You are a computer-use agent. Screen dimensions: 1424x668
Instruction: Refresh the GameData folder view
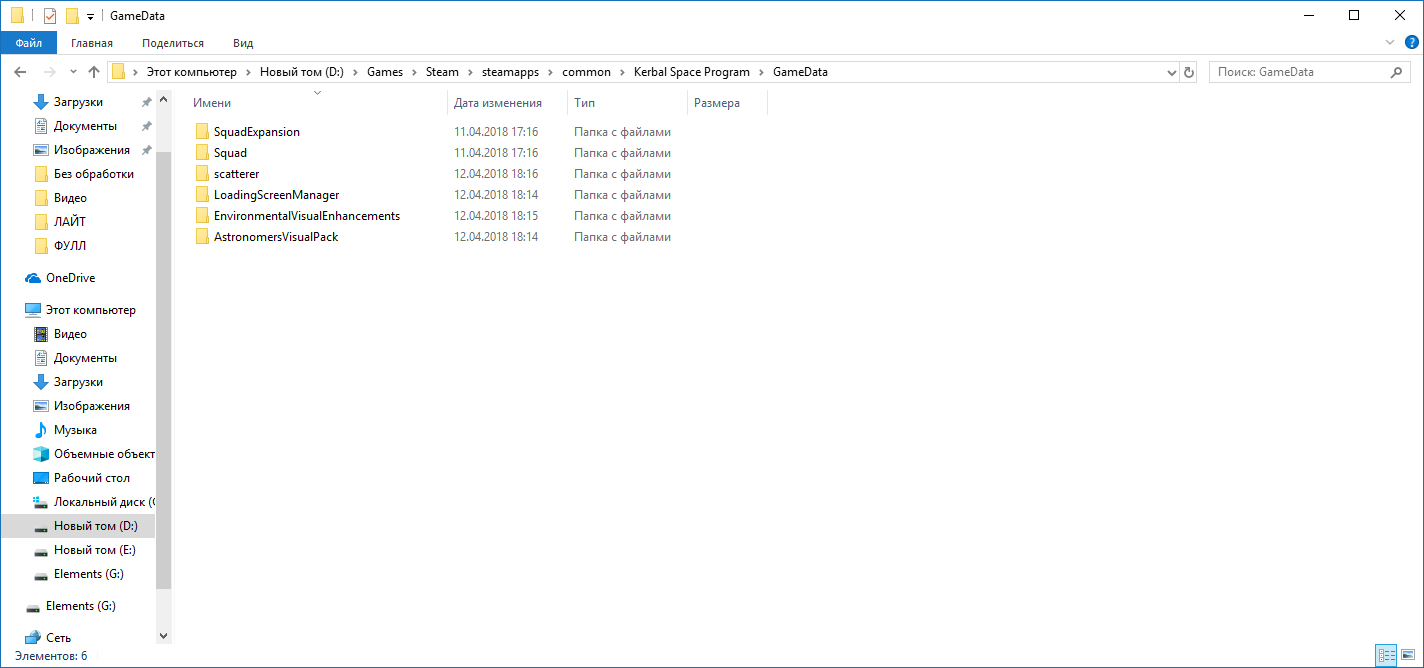click(1189, 72)
